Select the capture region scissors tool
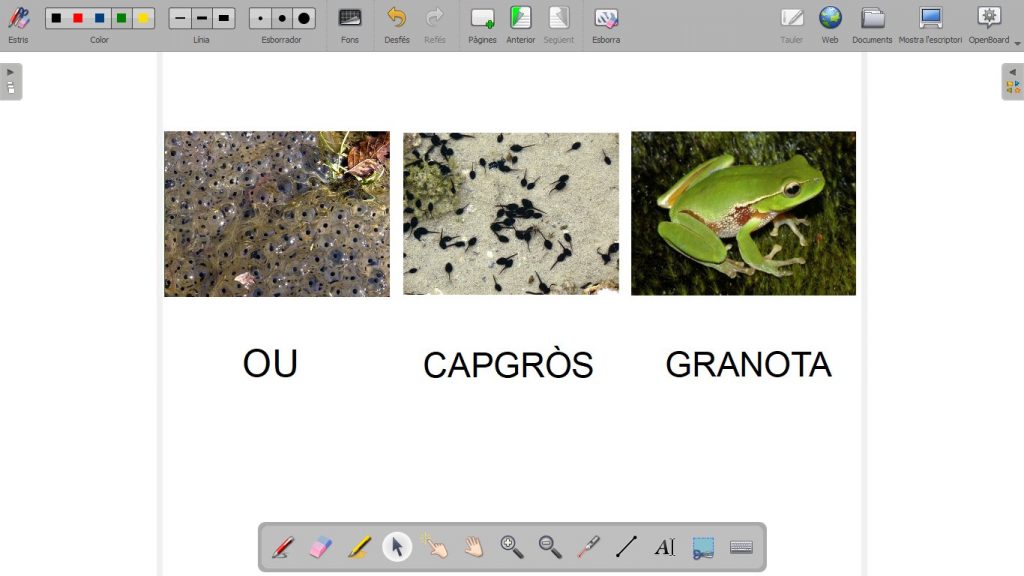 [x=703, y=547]
